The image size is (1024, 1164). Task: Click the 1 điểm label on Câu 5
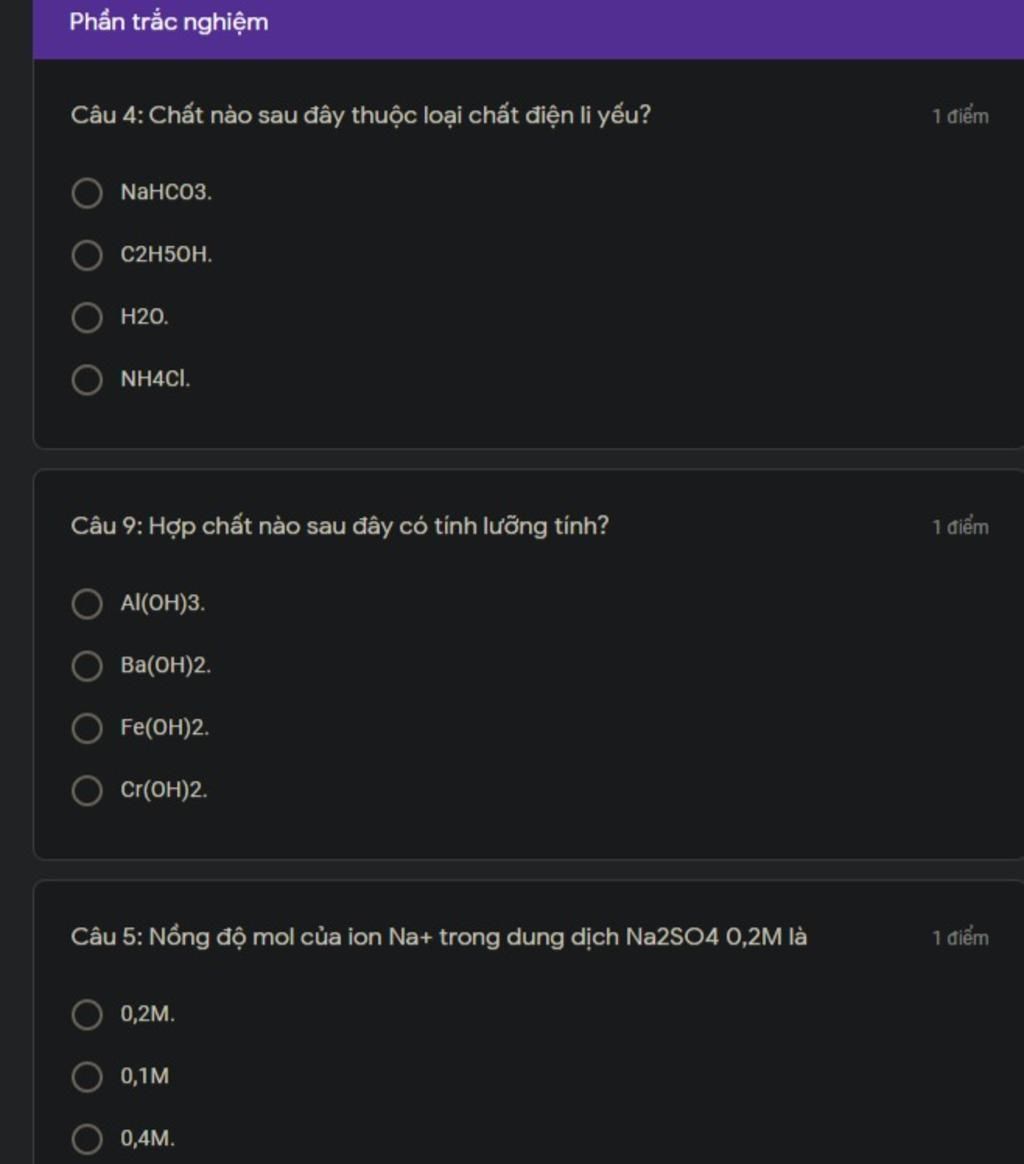tap(961, 938)
